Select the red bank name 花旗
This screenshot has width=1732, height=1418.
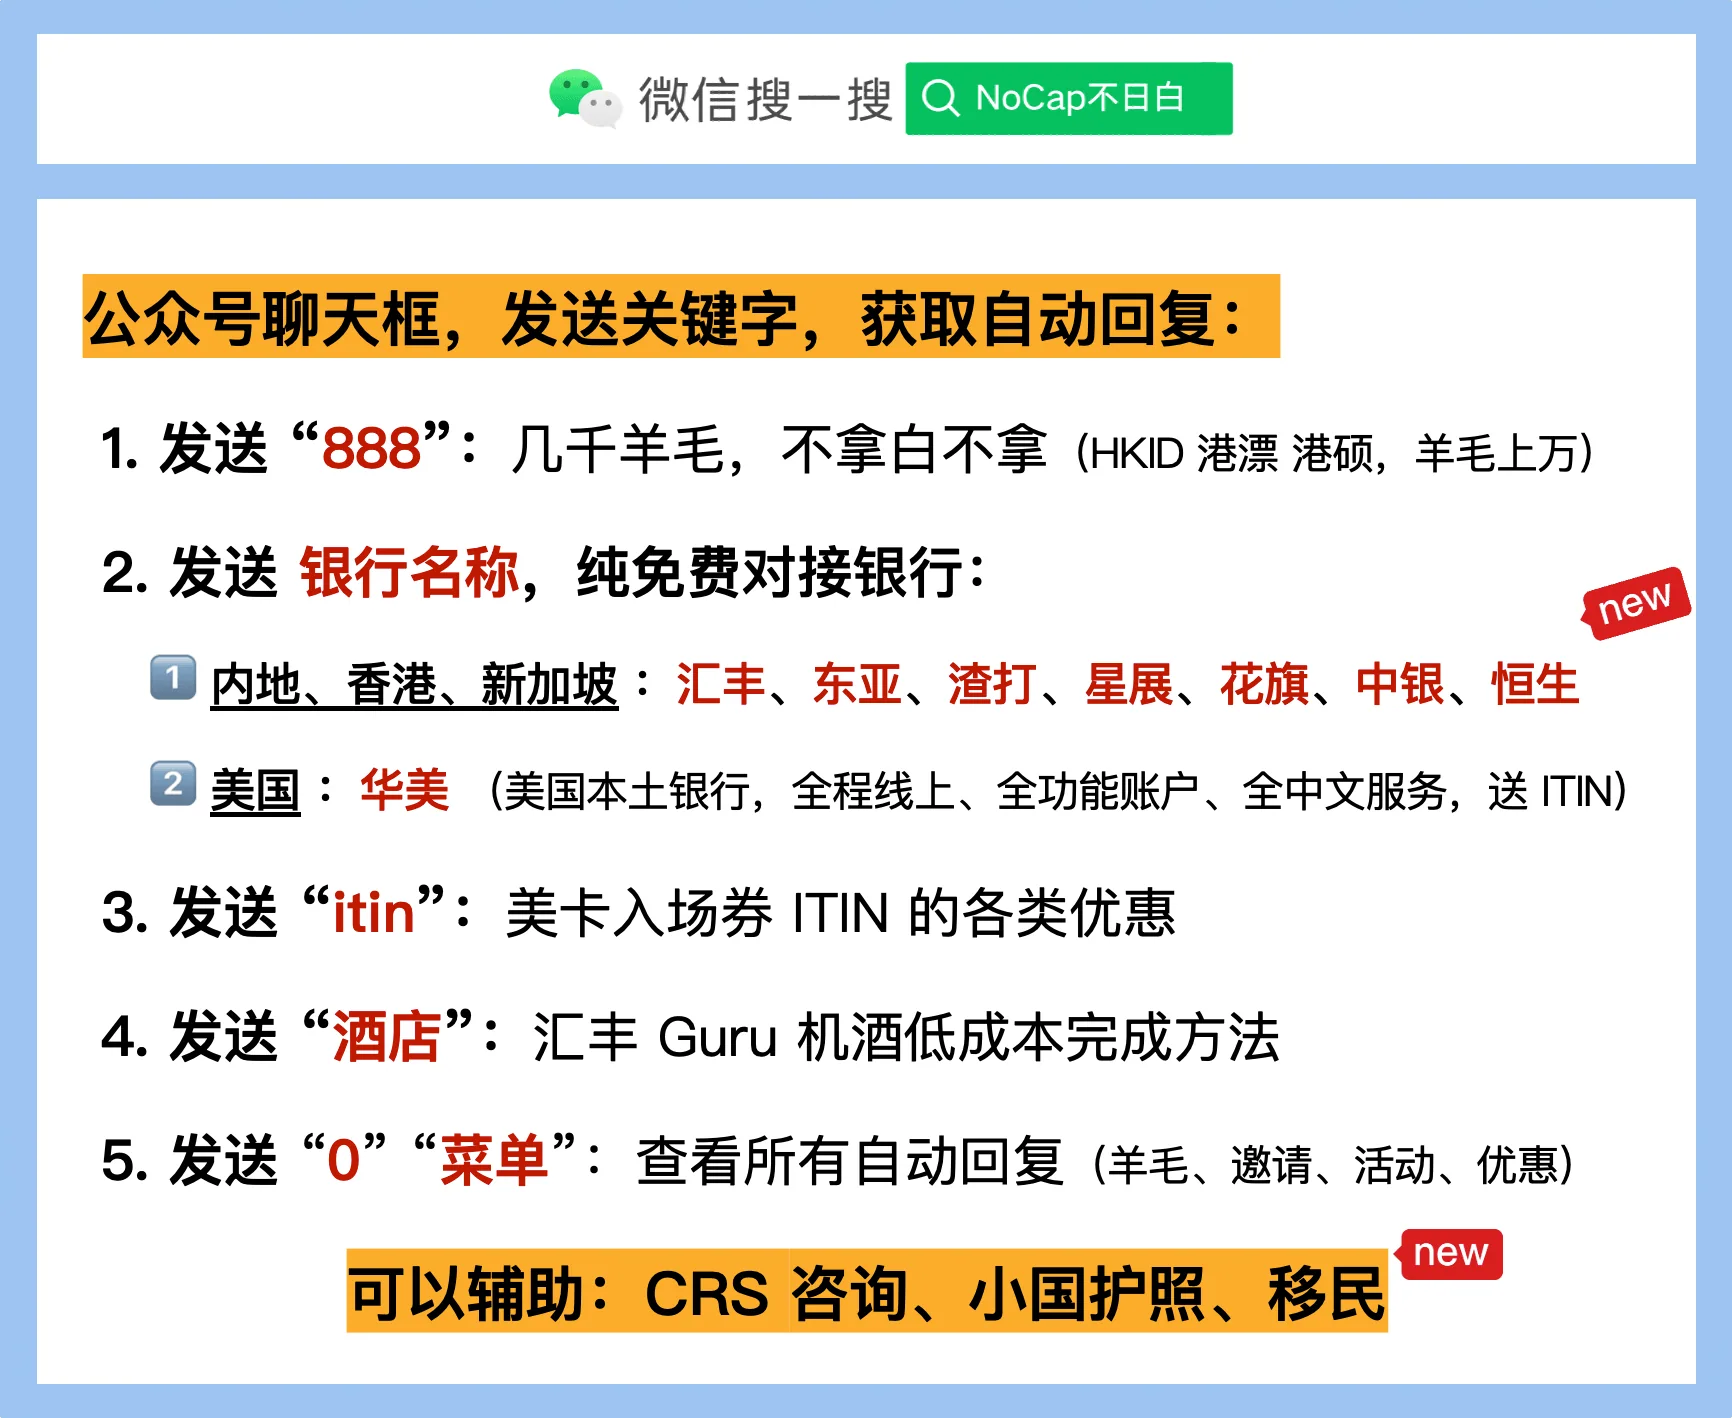click(x=1264, y=685)
